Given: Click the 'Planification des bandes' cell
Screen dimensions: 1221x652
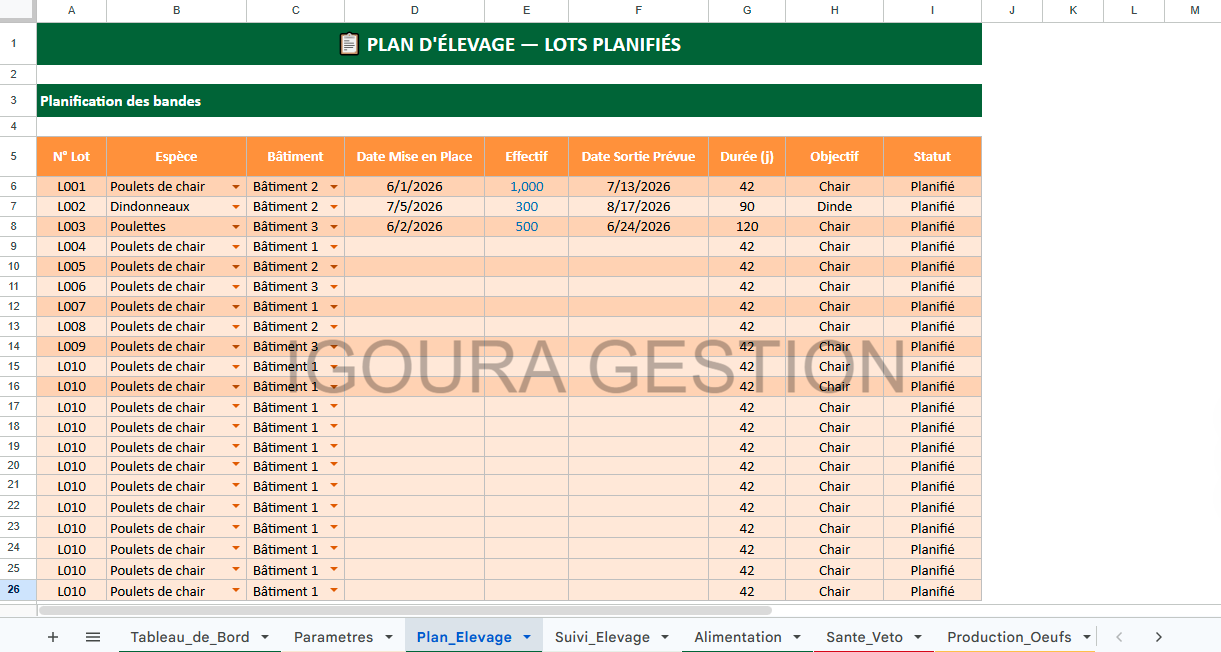Looking at the screenshot, I should coord(510,101).
